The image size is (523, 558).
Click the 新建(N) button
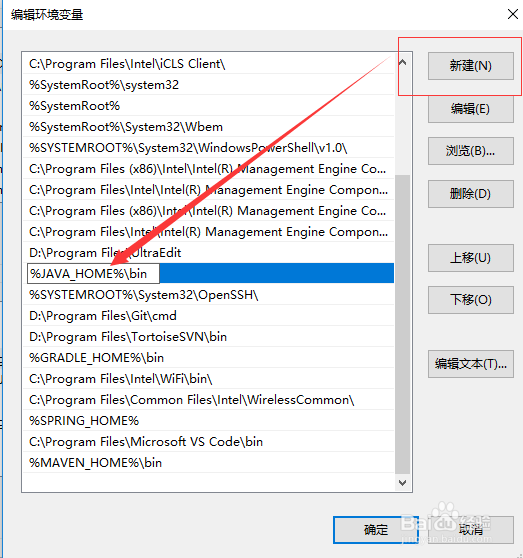[470, 66]
